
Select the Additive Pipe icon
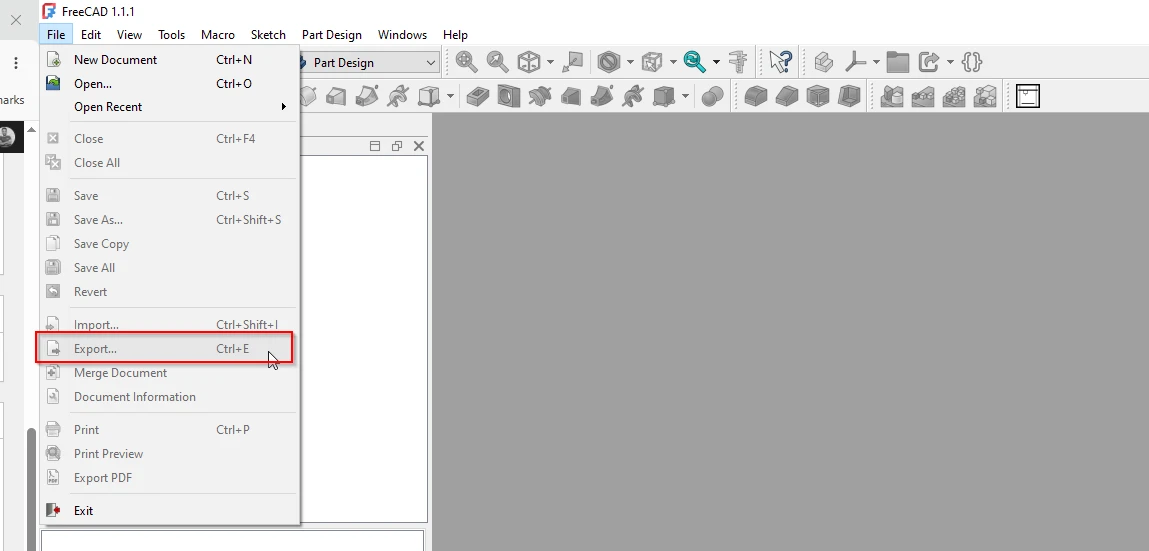(367, 96)
